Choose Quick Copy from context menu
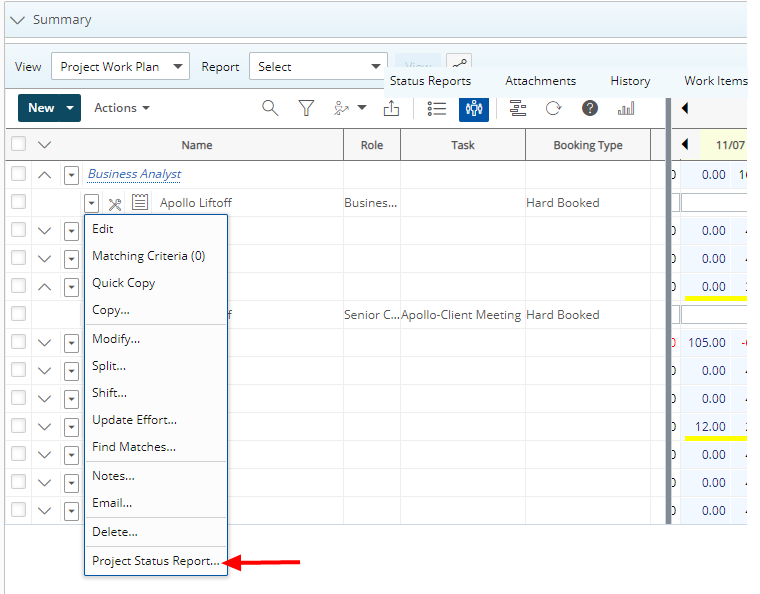Screen dimensions: 760x594 [124, 283]
